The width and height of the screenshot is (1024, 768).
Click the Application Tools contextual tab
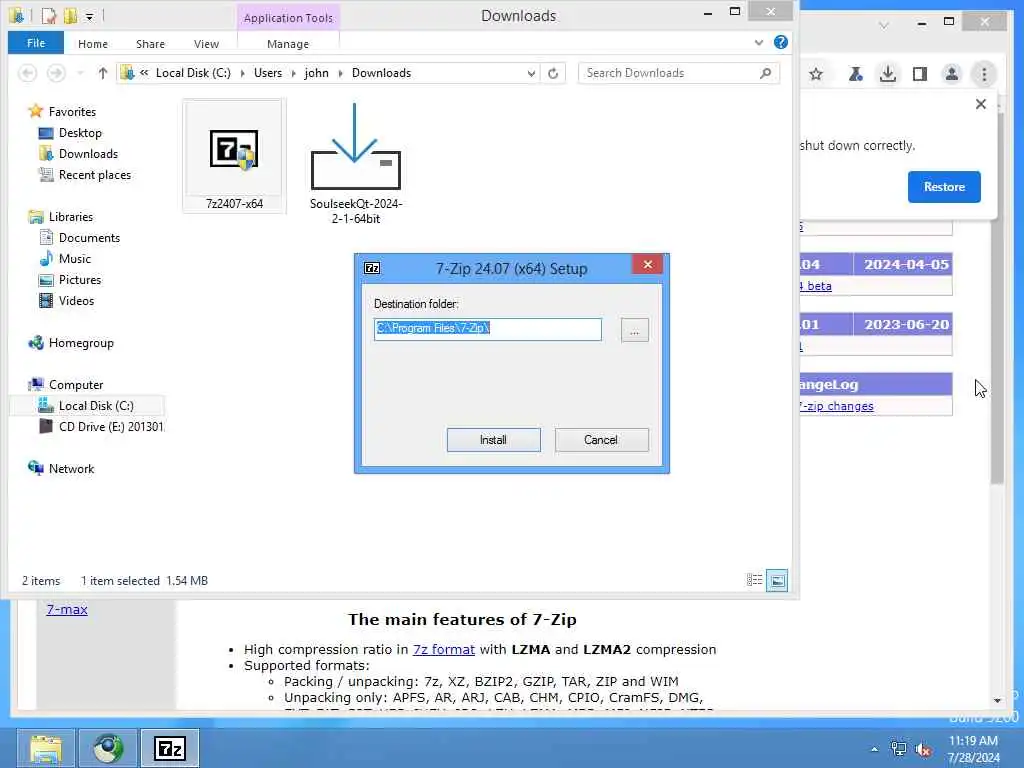coord(288,18)
